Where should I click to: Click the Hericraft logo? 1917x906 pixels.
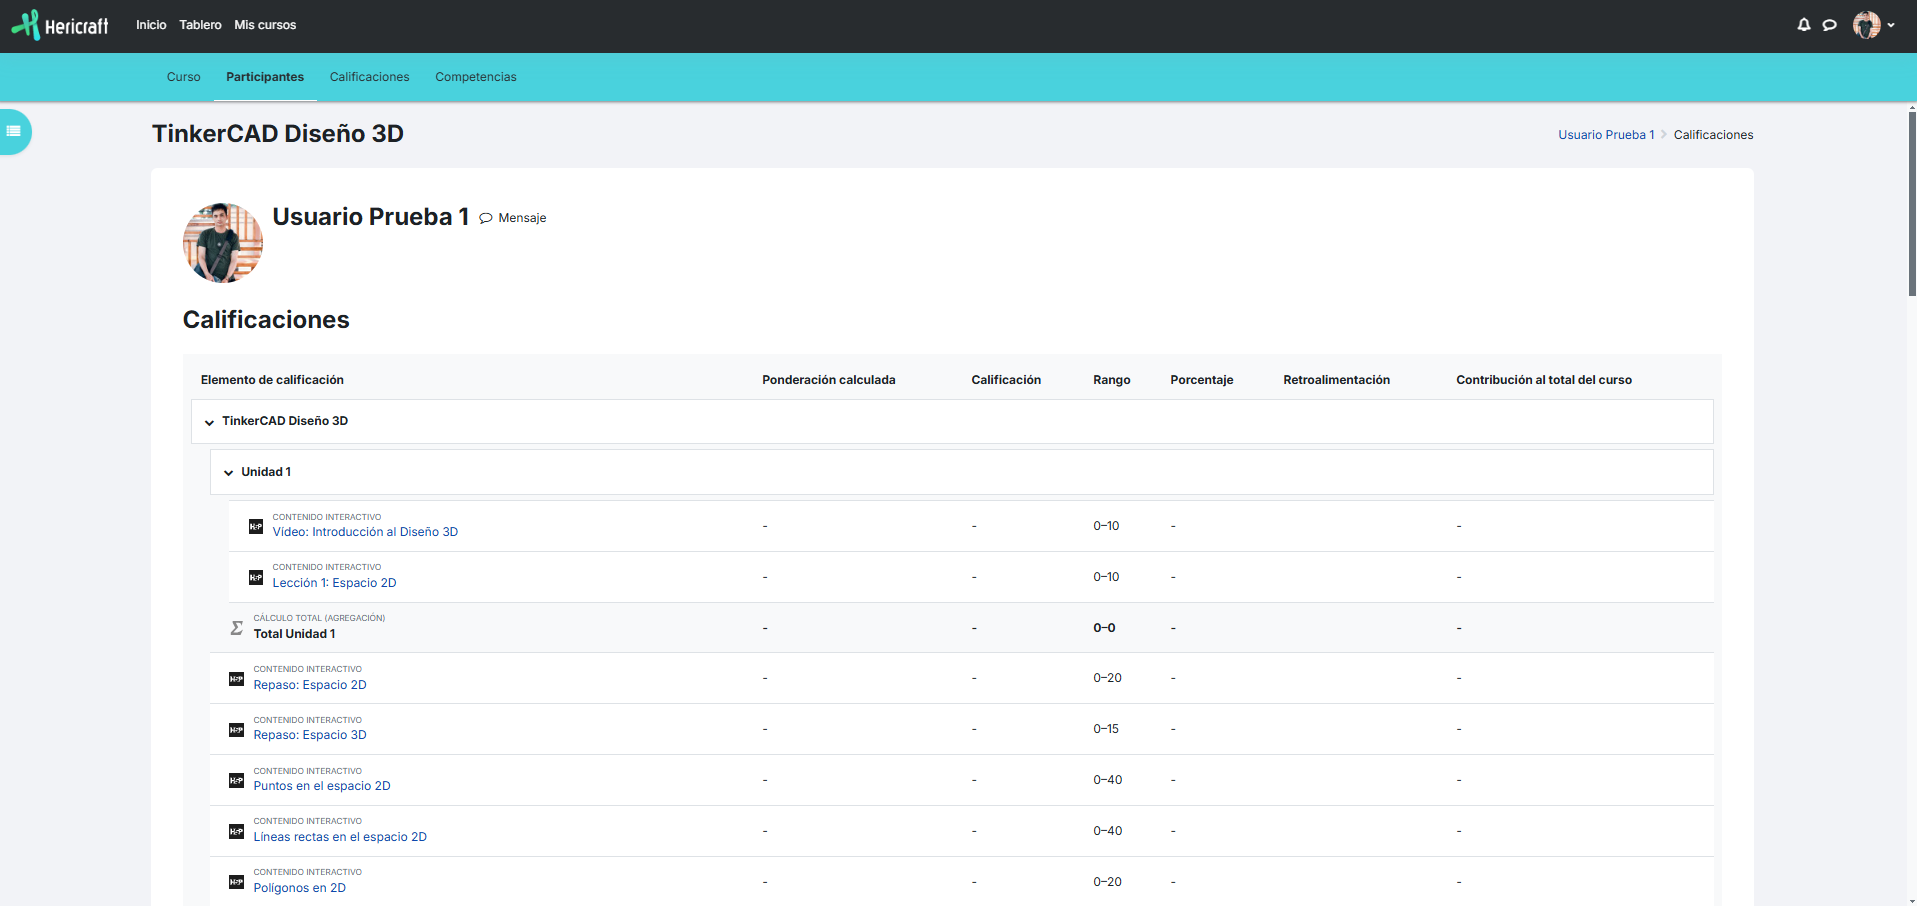(60, 25)
